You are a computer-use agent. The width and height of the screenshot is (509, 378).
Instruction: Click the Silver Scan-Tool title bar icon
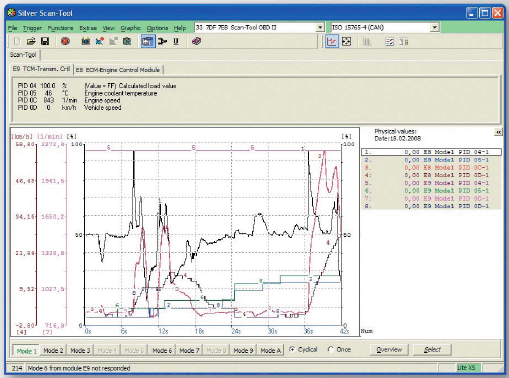[x=12, y=13]
